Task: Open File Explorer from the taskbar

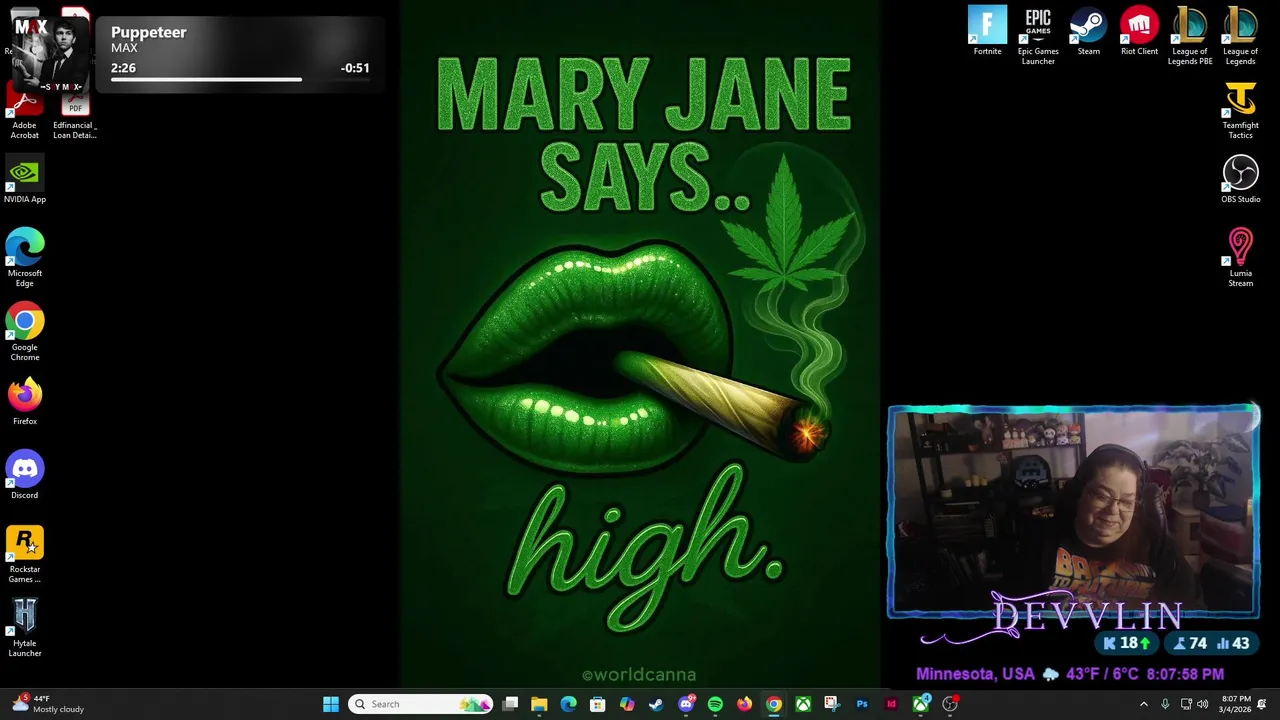Action: pyautogui.click(x=539, y=704)
